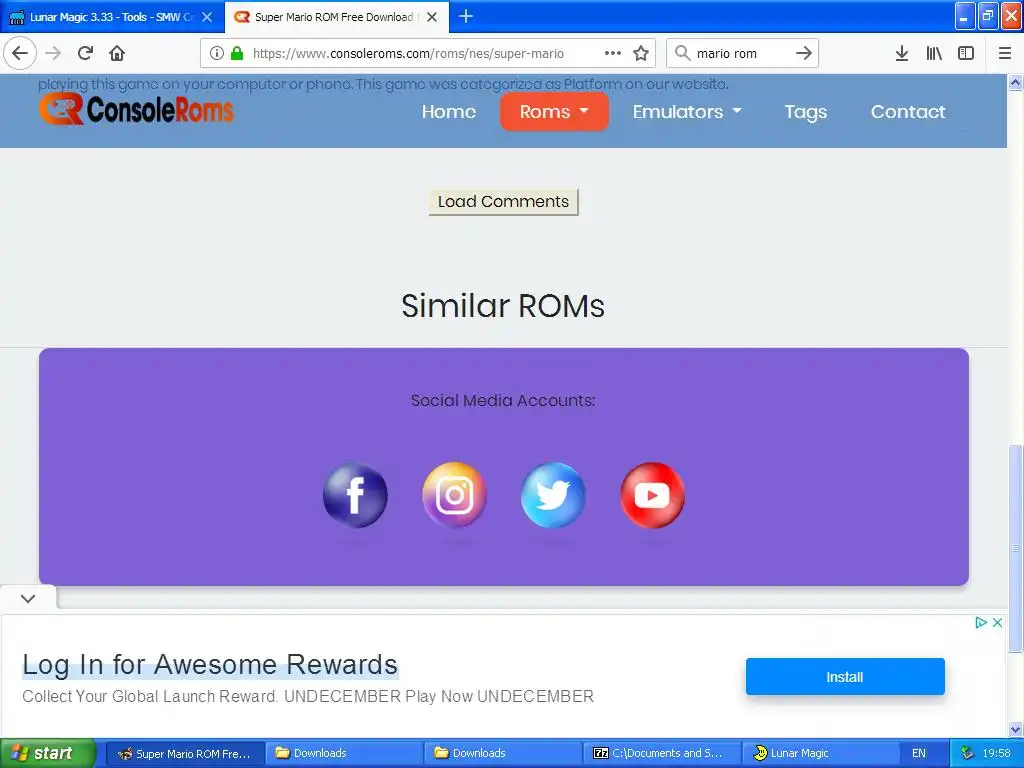Close the ad with the X icon
This screenshot has width=1024, height=768.
click(997, 622)
